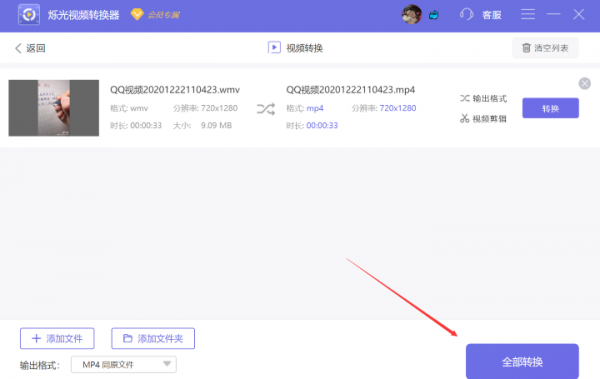Image resolution: width=600 pixels, height=379 pixels.
Task: Click output duration 00:00:33
Action: tap(322, 126)
